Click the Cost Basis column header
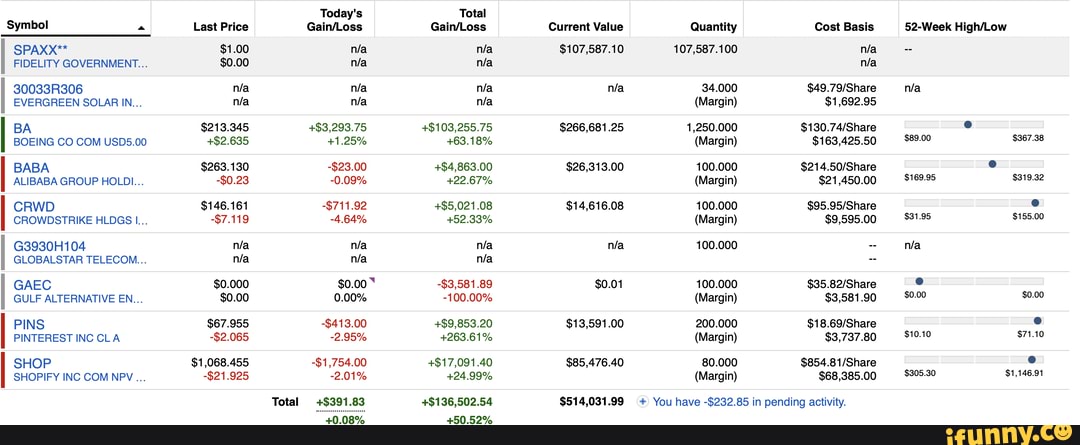The image size is (1080, 445). (844, 27)
